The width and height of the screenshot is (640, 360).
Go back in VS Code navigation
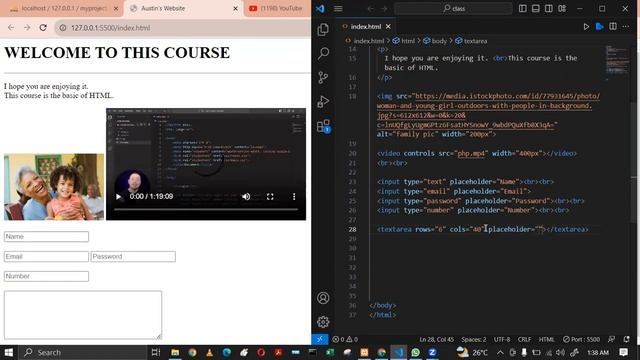pos(370,8)
